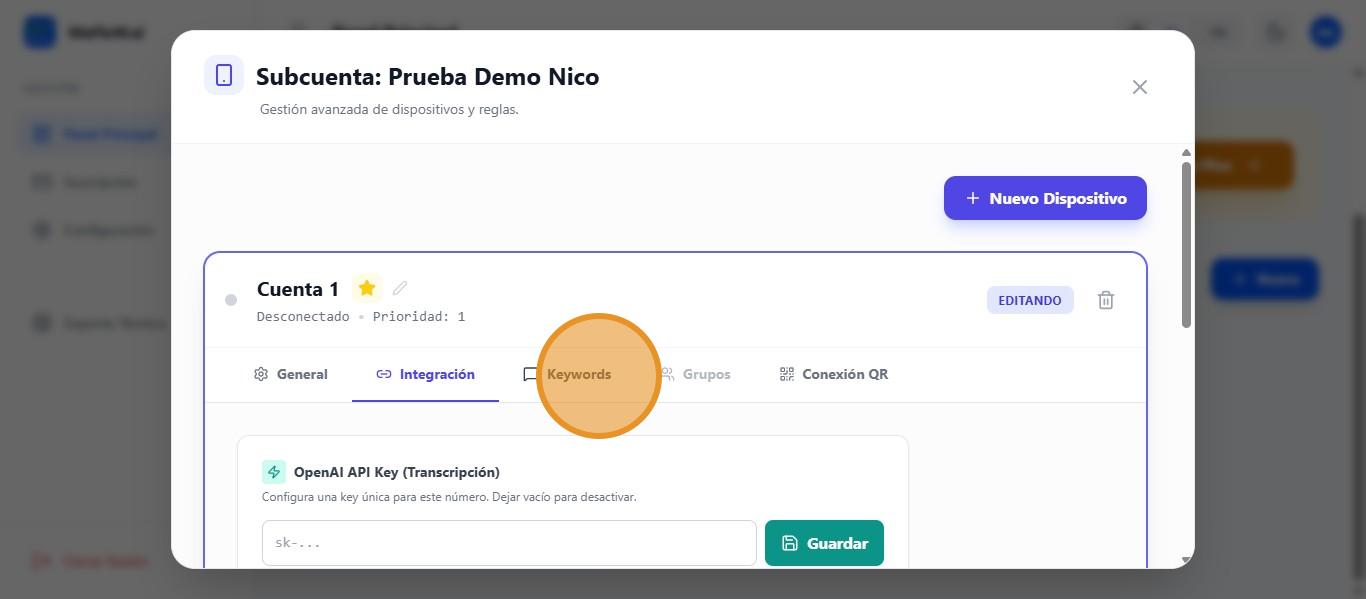Click the EDITANDO status badge
1366x599 pixels.
[x=1030, y=300]
